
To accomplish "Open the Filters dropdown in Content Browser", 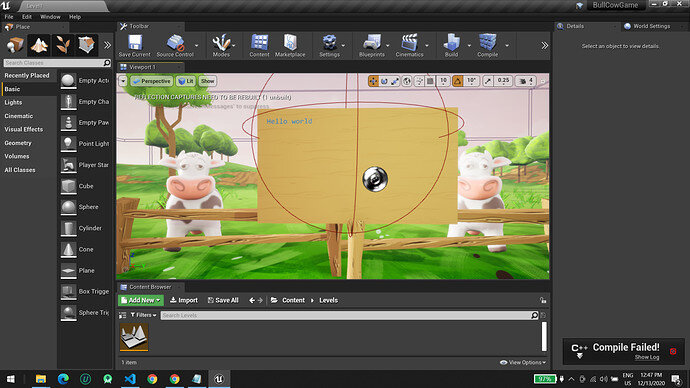I will (x=143, y=315).
